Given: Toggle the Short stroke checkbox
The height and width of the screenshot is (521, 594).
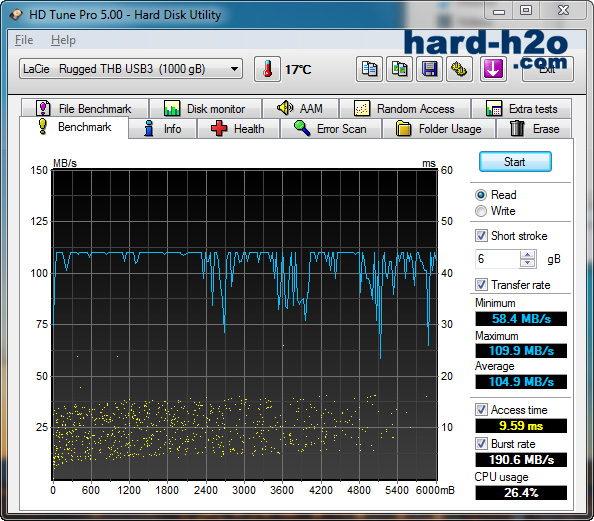Looking at the screenshot, I should 481,236.
